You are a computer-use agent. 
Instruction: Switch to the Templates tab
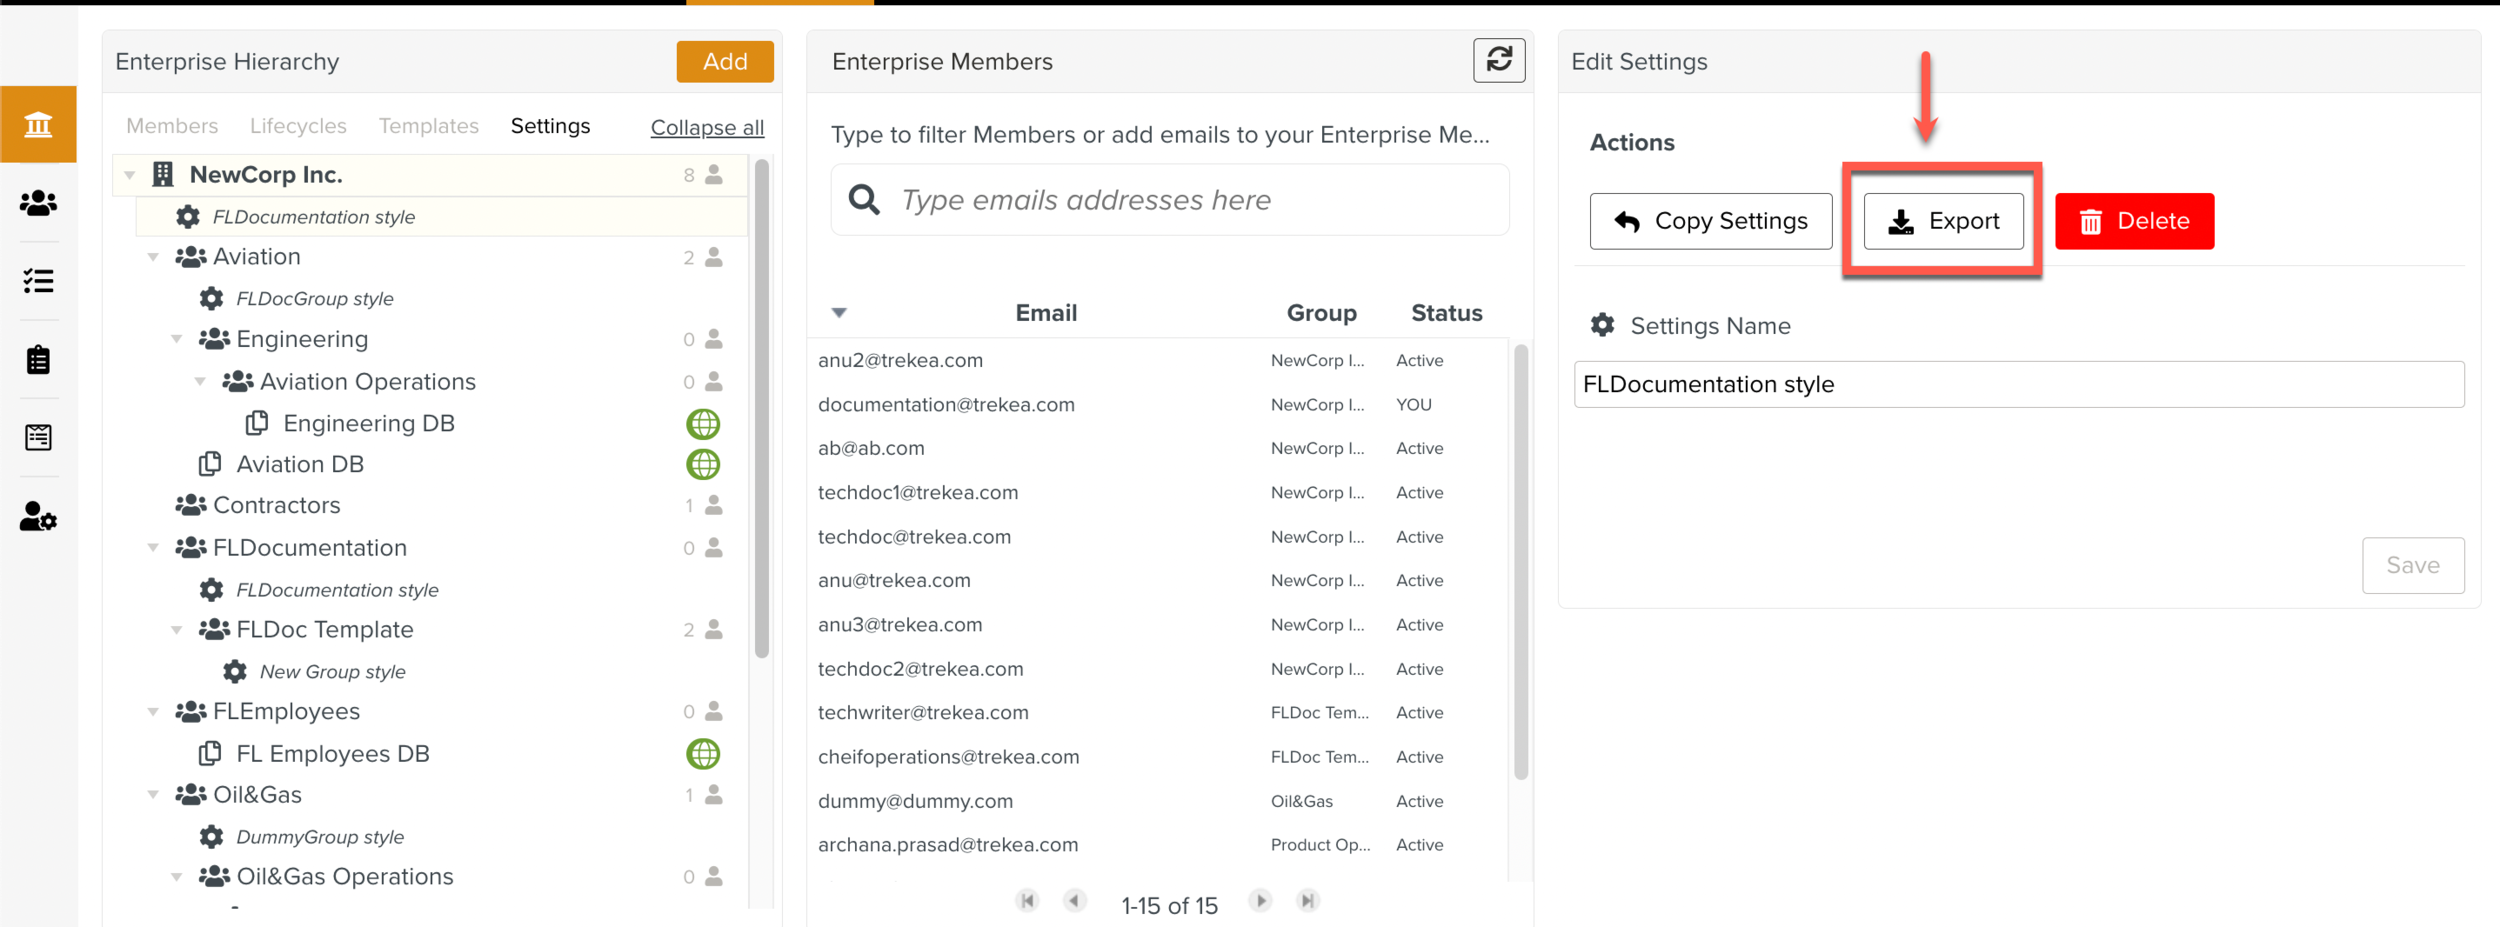click(428, 126)
